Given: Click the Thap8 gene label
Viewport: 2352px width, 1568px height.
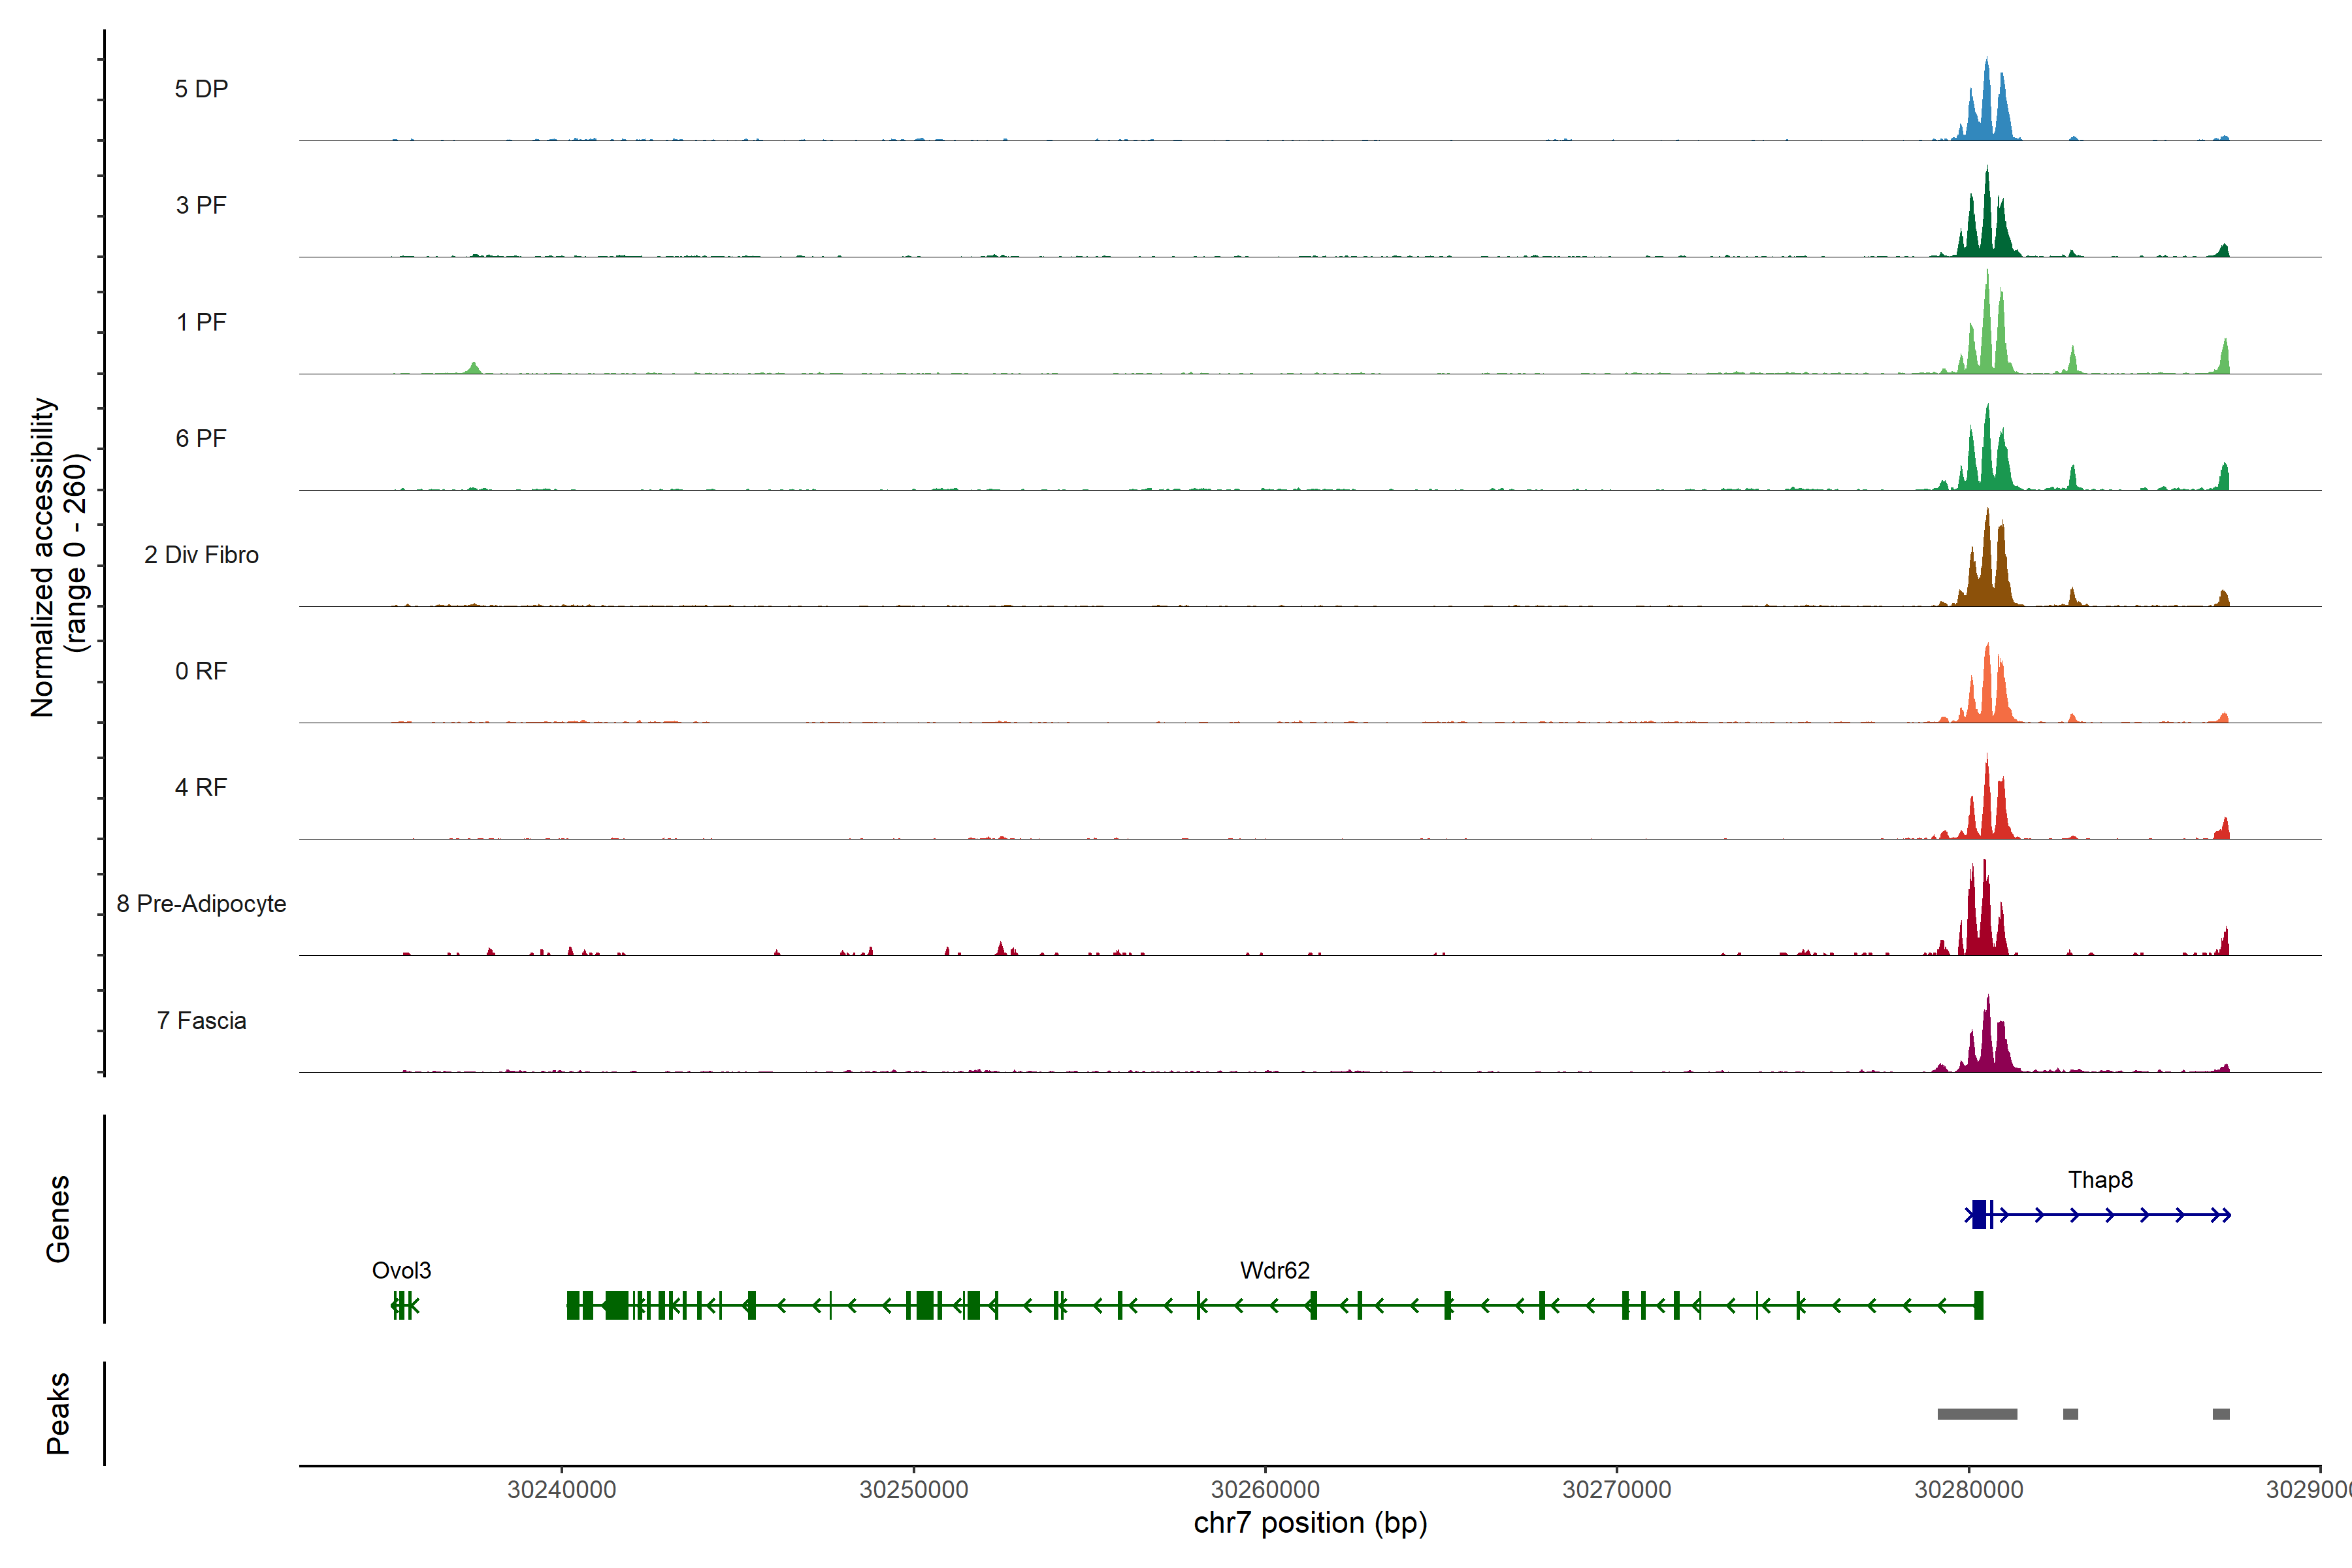Looking at the screenshot, I should pyautogui.click(x=2100, y=1180).
